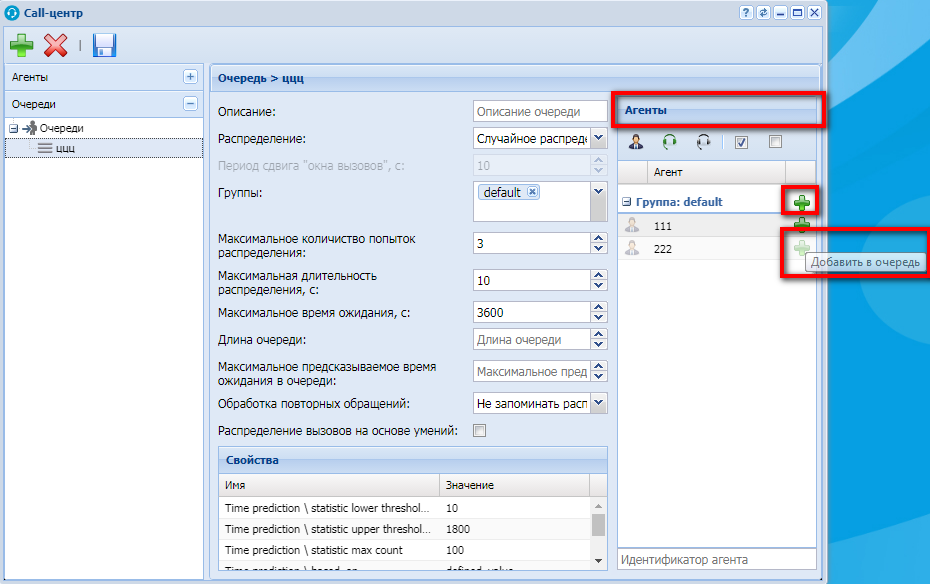Screen dimensions: 930x584
Task: Increase maximum distribution attempts value
Action: [599, 238]
